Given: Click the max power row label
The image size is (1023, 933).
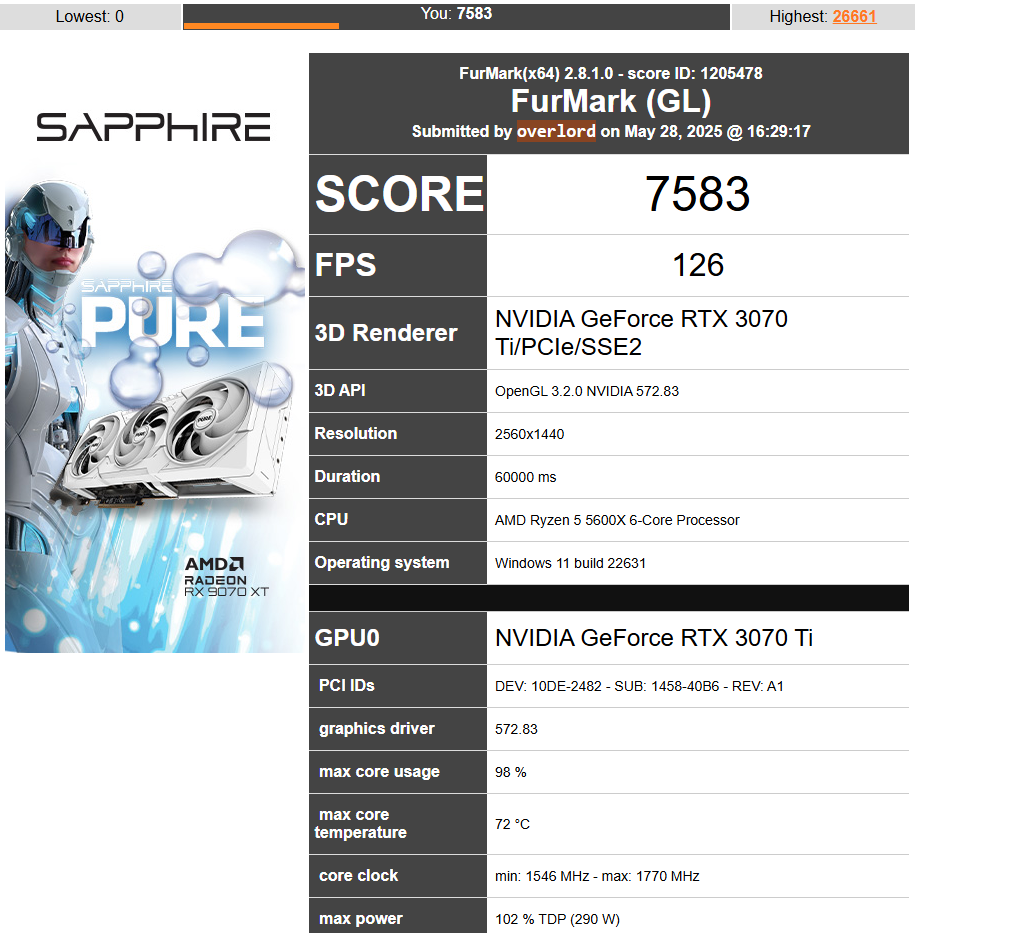Looking at the screenshot, I should click(361, 919).
